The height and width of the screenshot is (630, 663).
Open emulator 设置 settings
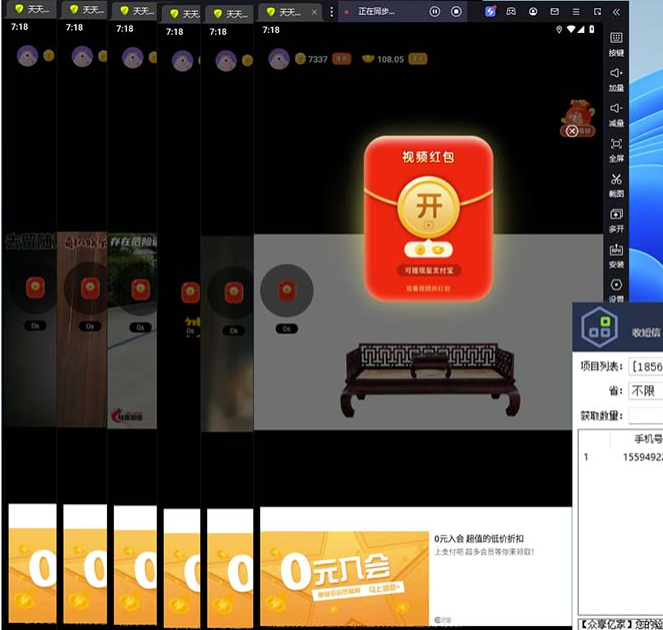[616, 290]
